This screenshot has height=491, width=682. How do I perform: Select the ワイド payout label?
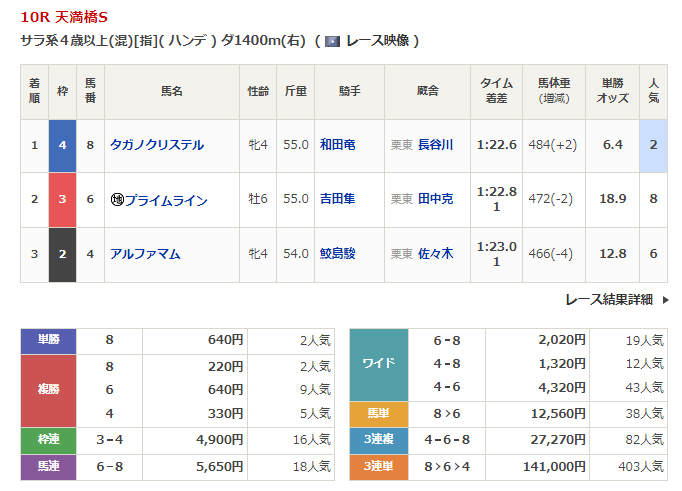pos(378,364)
